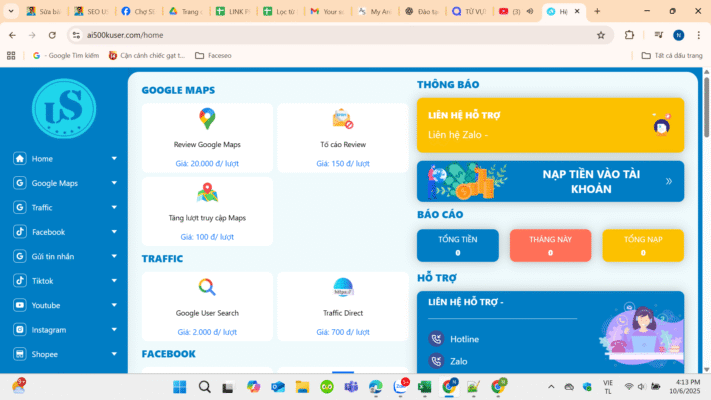Click the Review Google Maps pin icon
The width and height of the screenshot is (711, 400).
(207, 119)
